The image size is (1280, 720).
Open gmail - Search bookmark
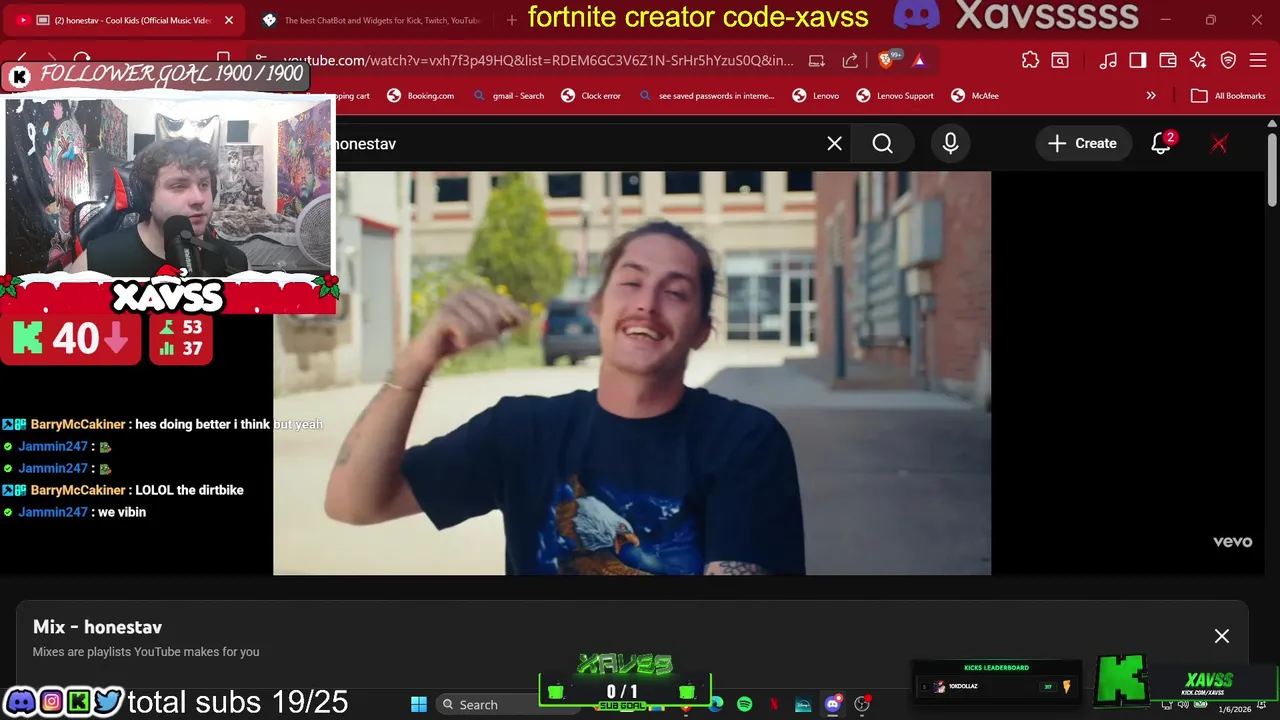click(x=509, y=96)
